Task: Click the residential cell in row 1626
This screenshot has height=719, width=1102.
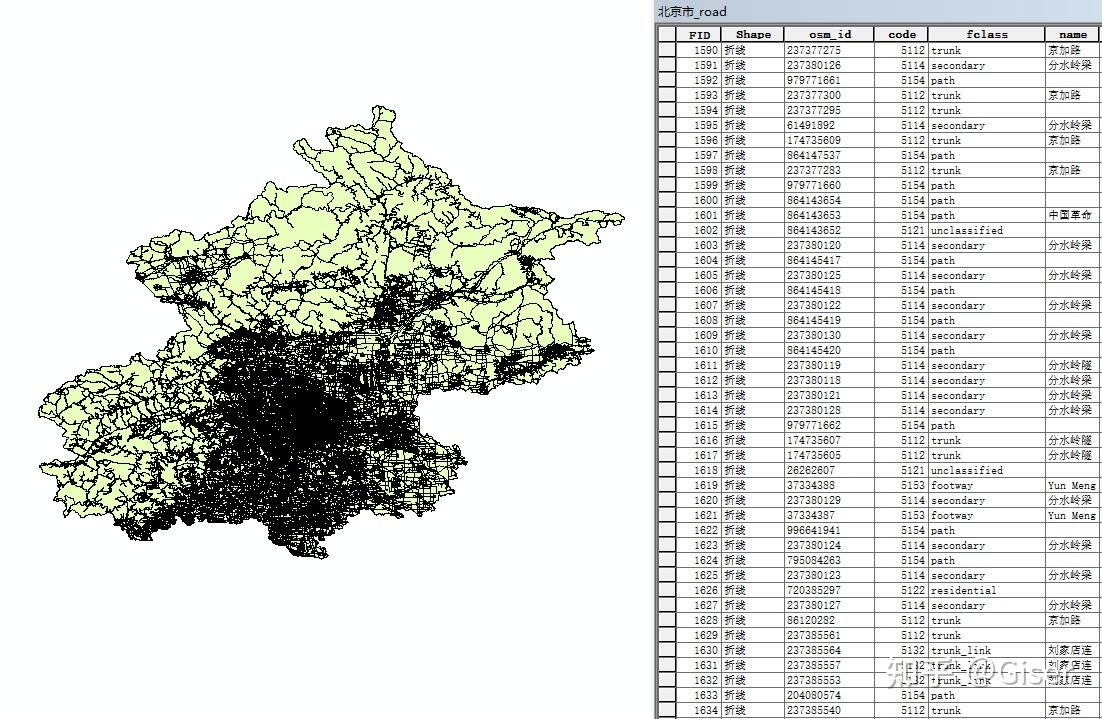Action: point(986,590)
